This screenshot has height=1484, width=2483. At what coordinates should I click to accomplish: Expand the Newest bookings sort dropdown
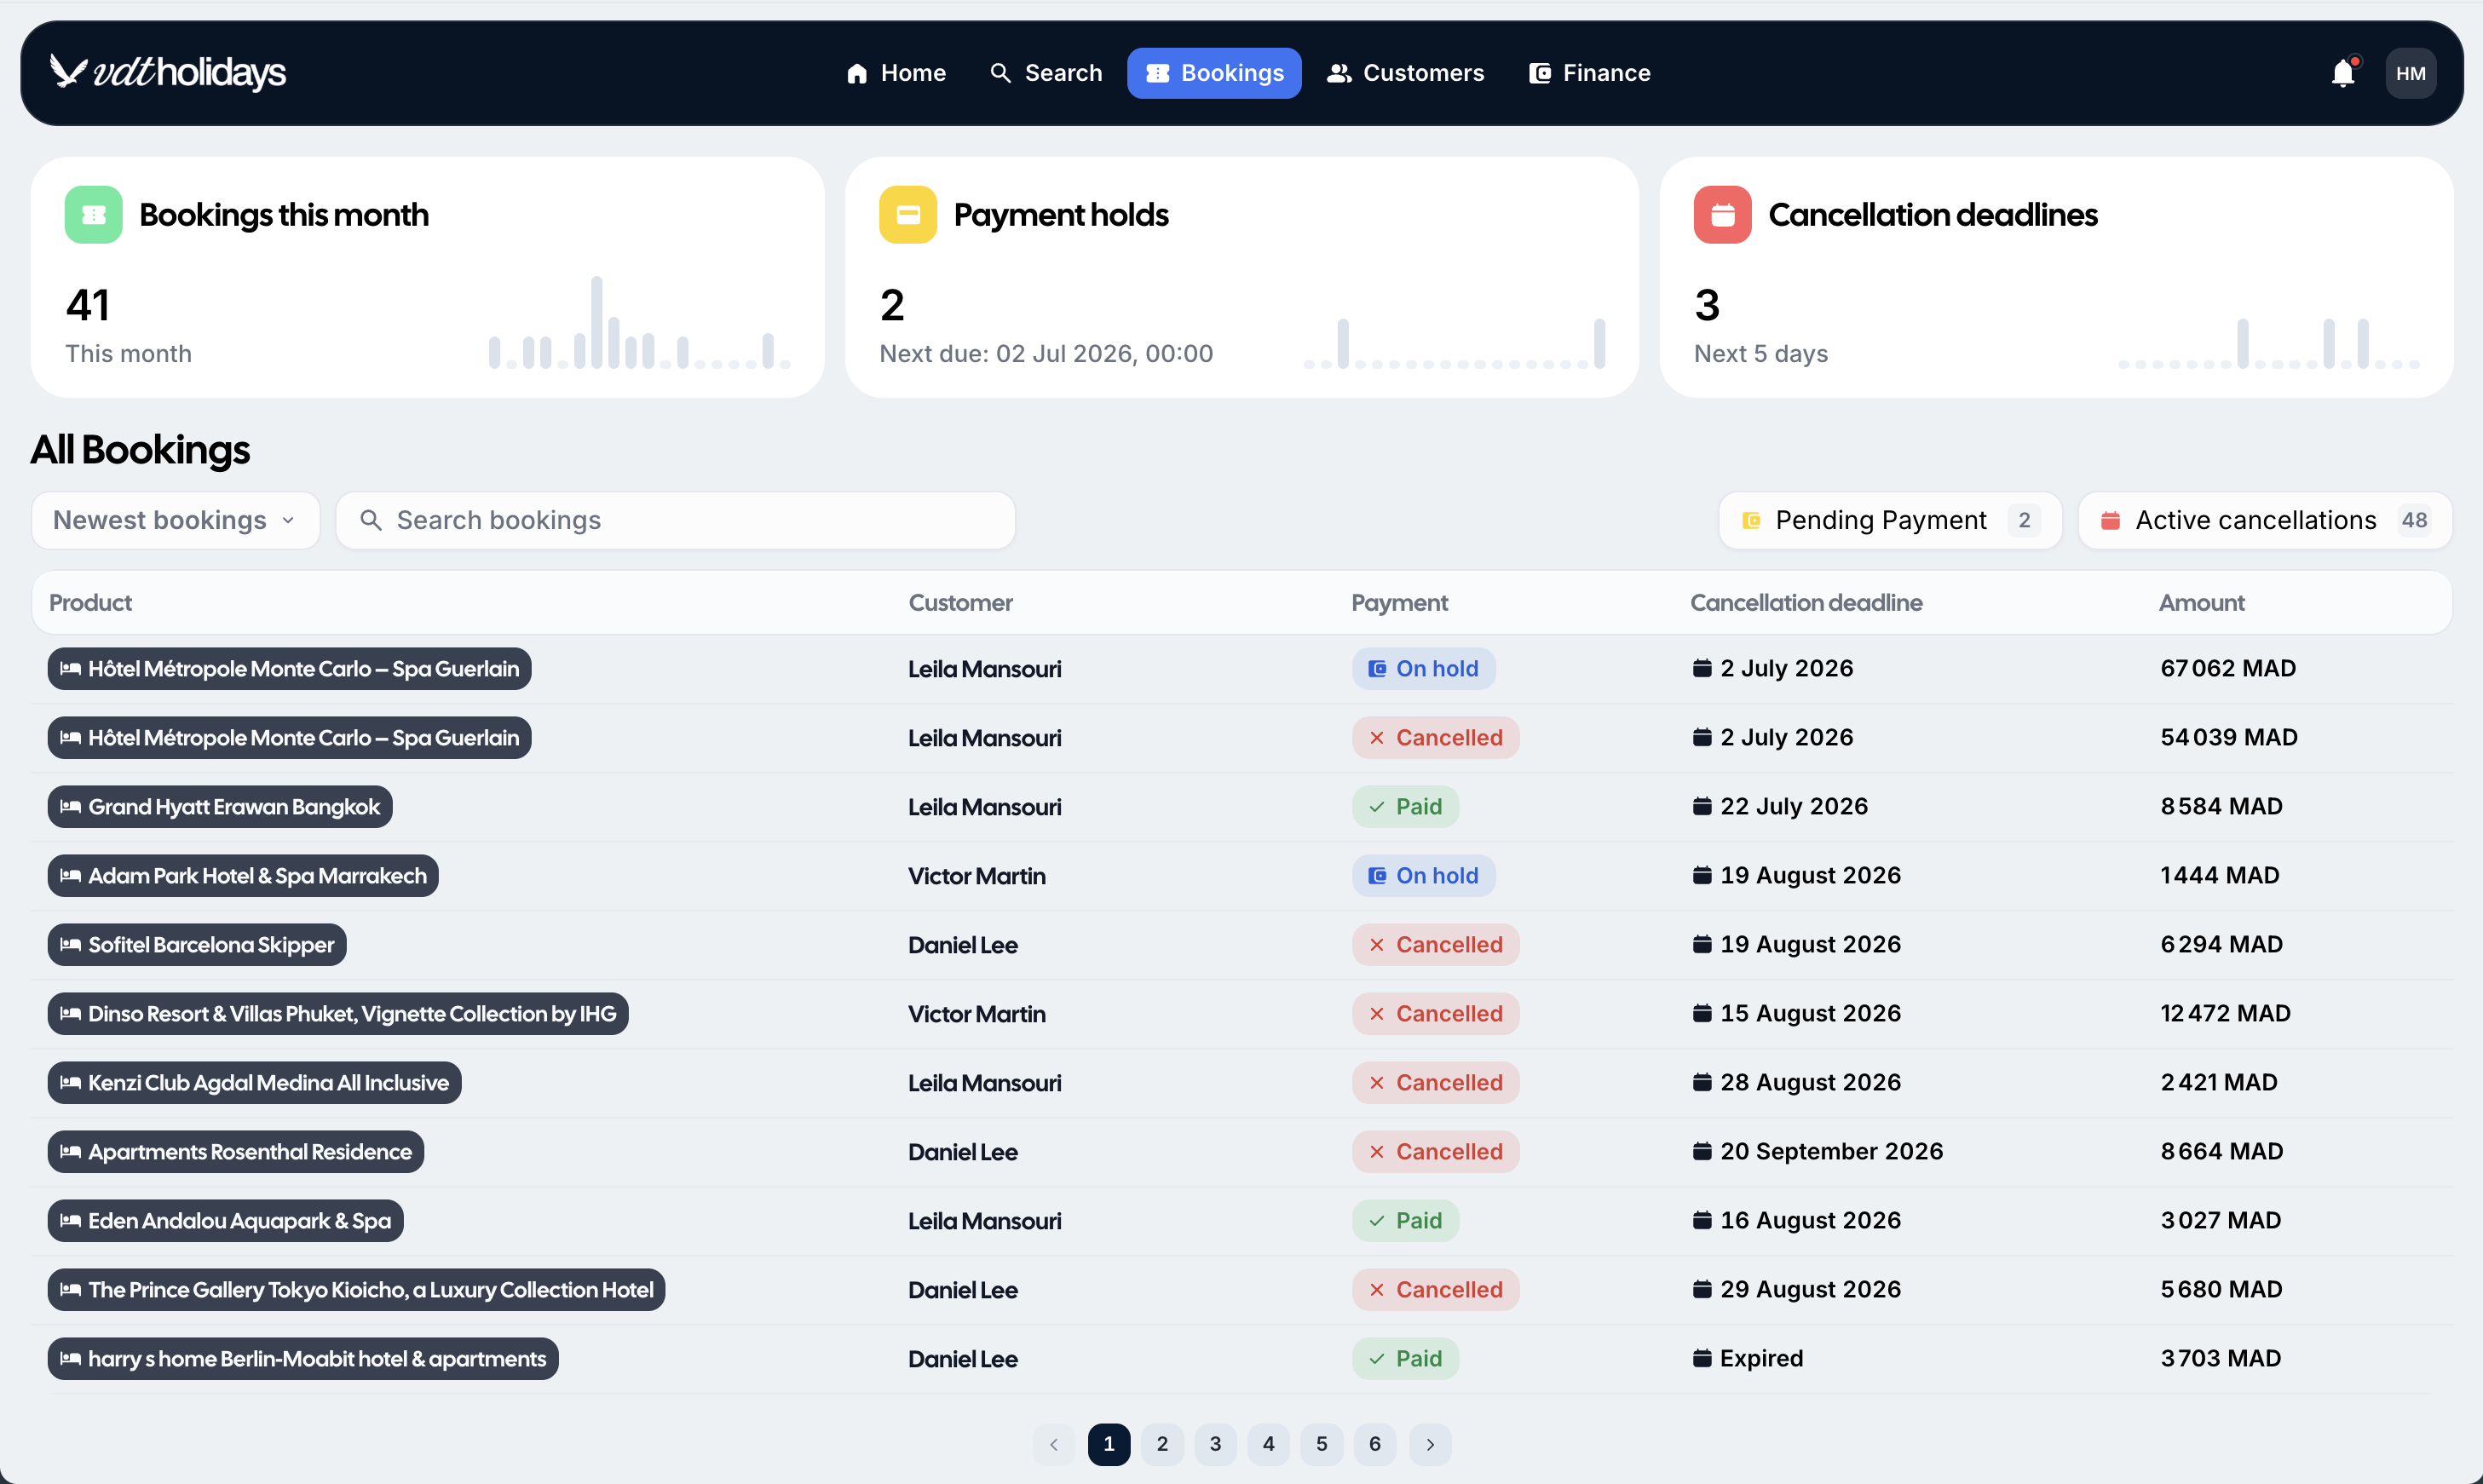(x=175, y=520)
